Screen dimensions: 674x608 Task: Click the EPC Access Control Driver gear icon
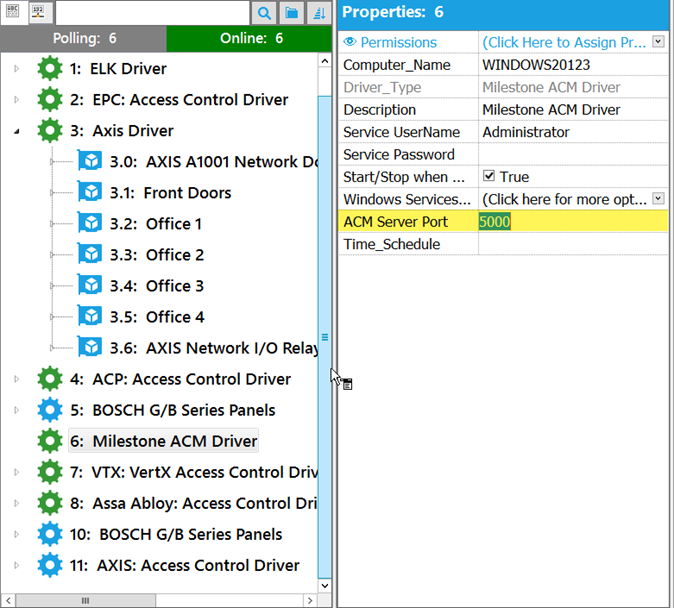[x=50, y=99]
